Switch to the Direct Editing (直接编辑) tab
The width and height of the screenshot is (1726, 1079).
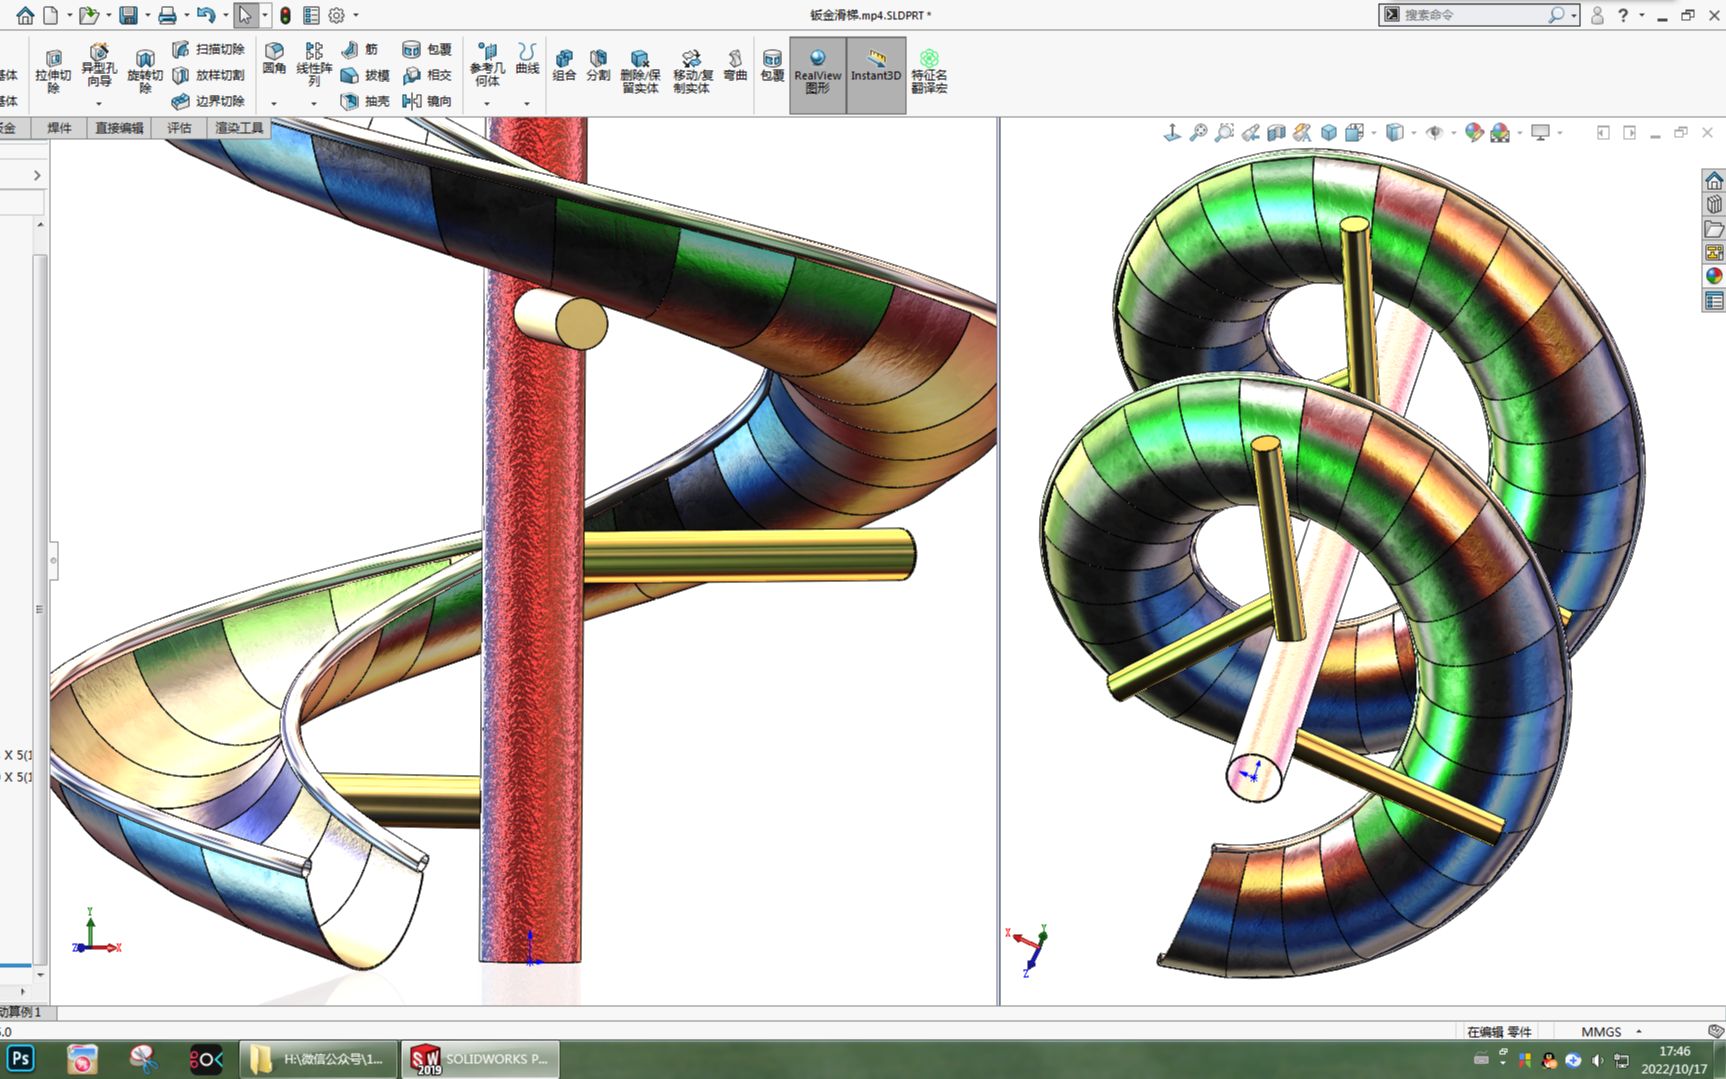point(119,128)
